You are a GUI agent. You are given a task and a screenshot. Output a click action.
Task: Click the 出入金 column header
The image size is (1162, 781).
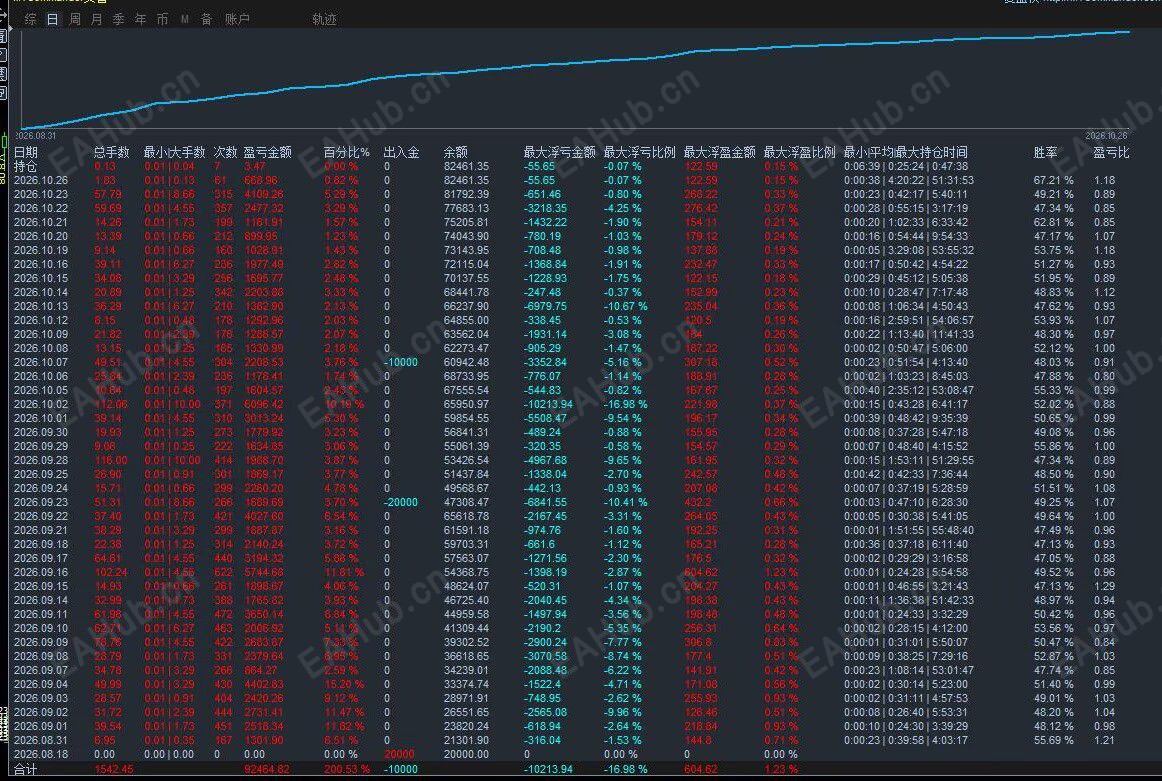click(402, 152)
